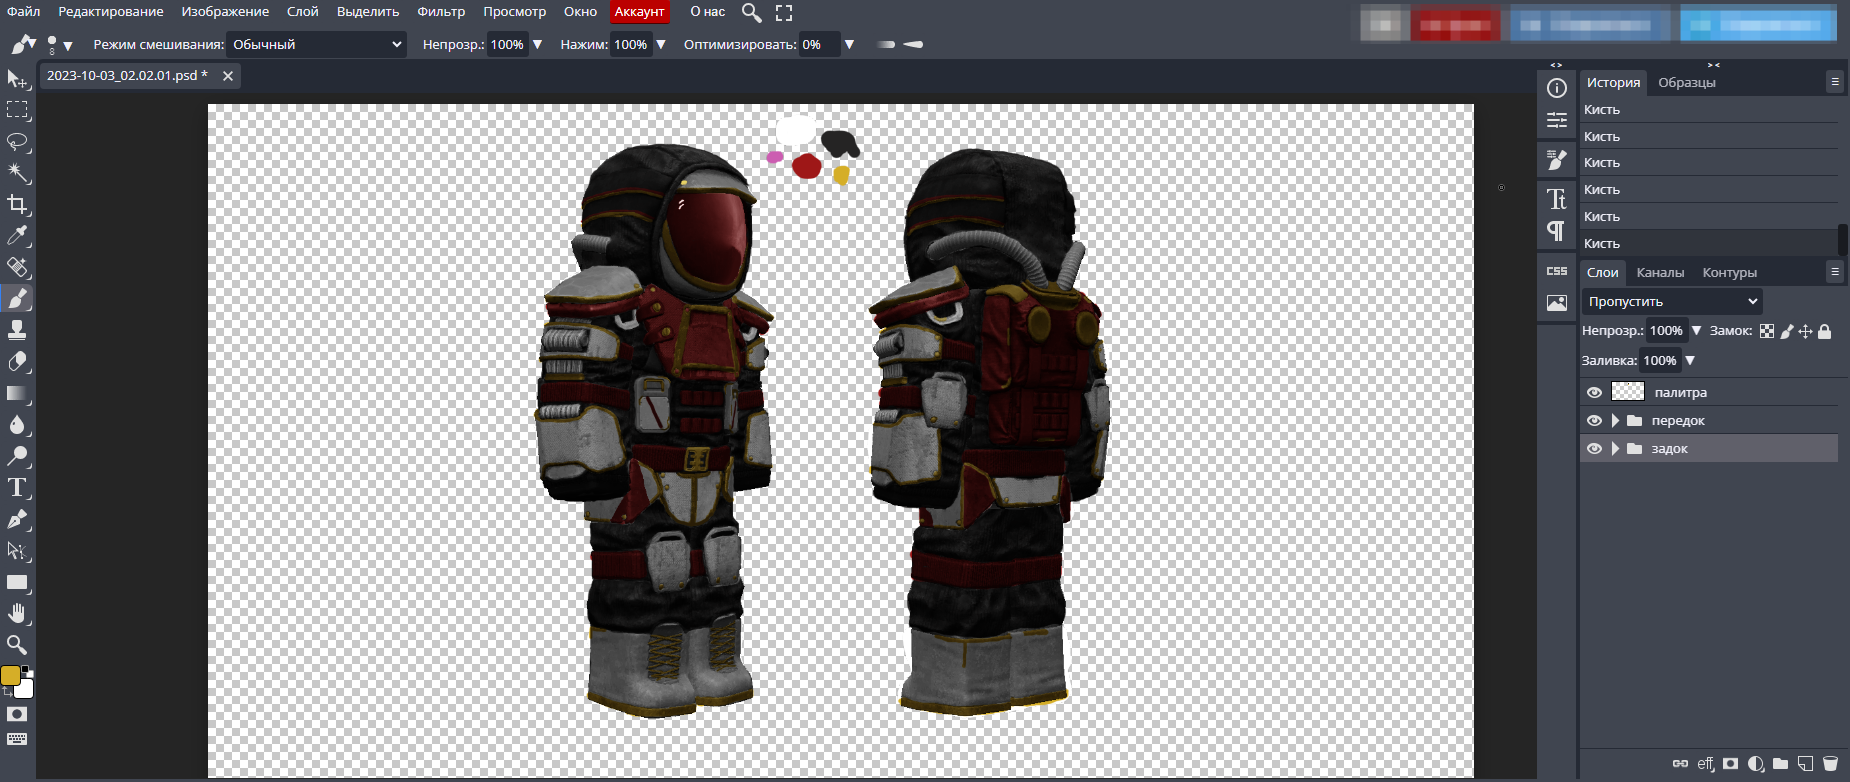Select the Brush tool in left toolbar
The image size is (1850, 782).
click(17, 299)
